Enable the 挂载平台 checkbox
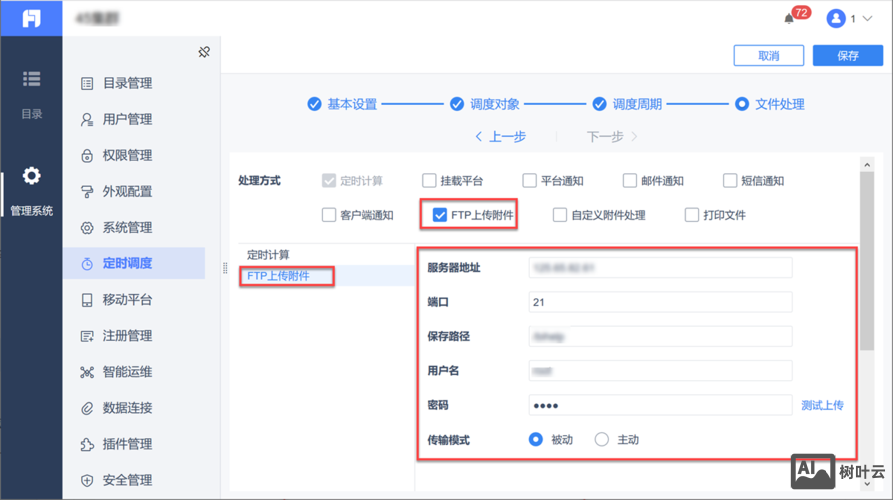 429,181
